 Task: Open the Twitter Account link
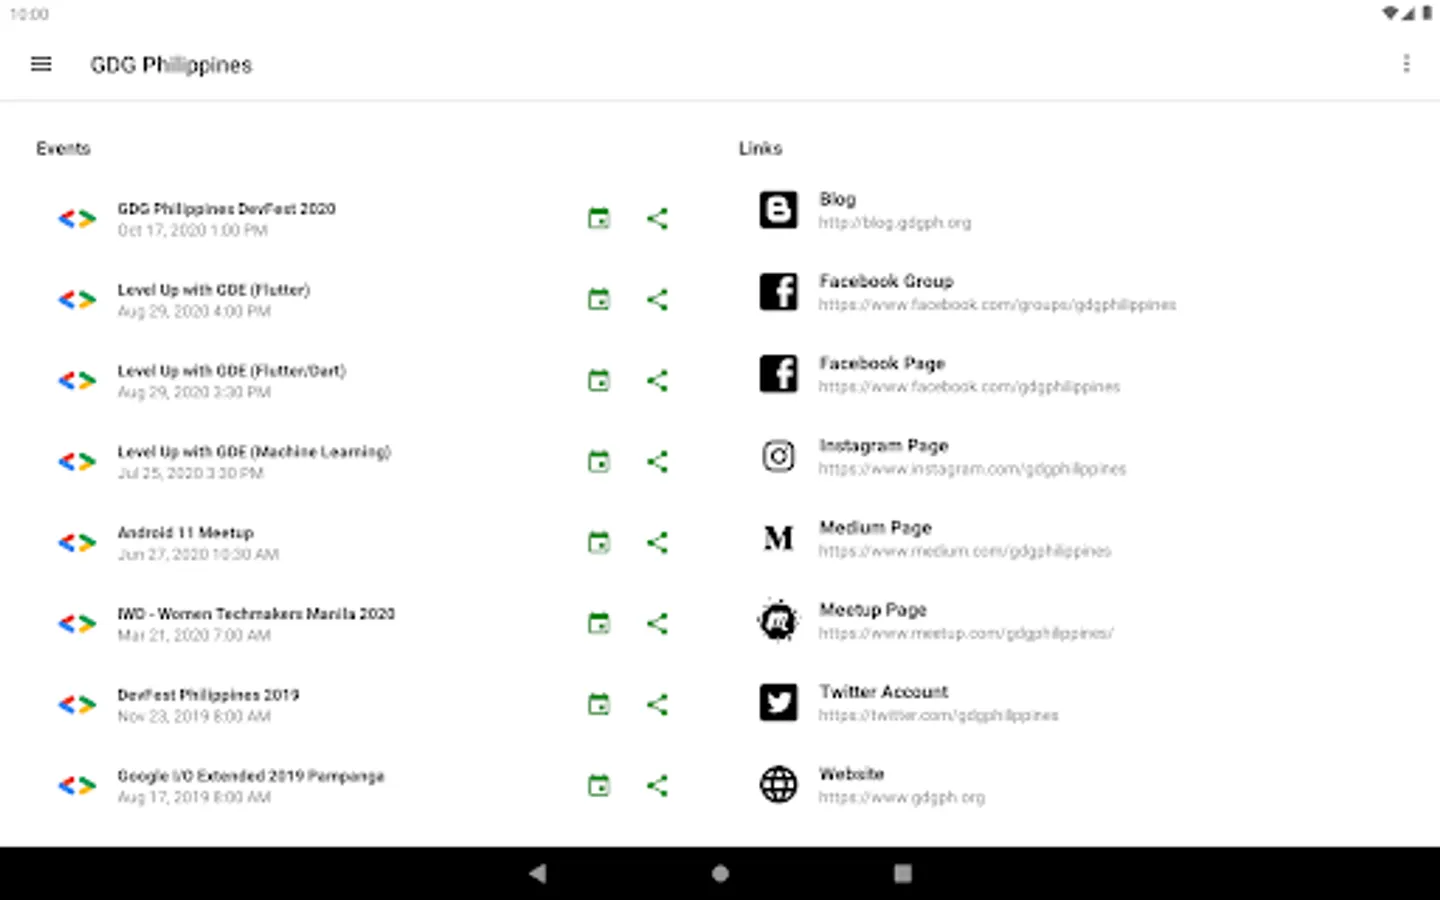click(x=938, y=715)
